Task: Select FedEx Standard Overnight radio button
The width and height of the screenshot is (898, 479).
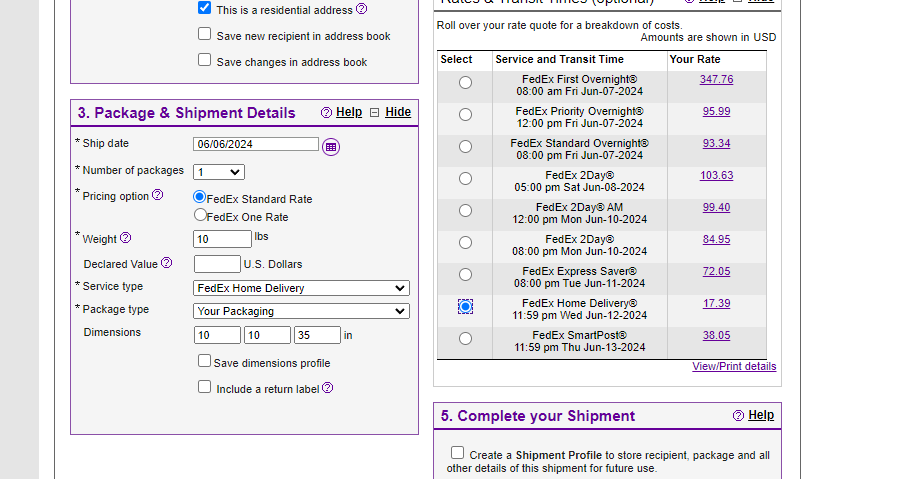Action: point(465,147)
